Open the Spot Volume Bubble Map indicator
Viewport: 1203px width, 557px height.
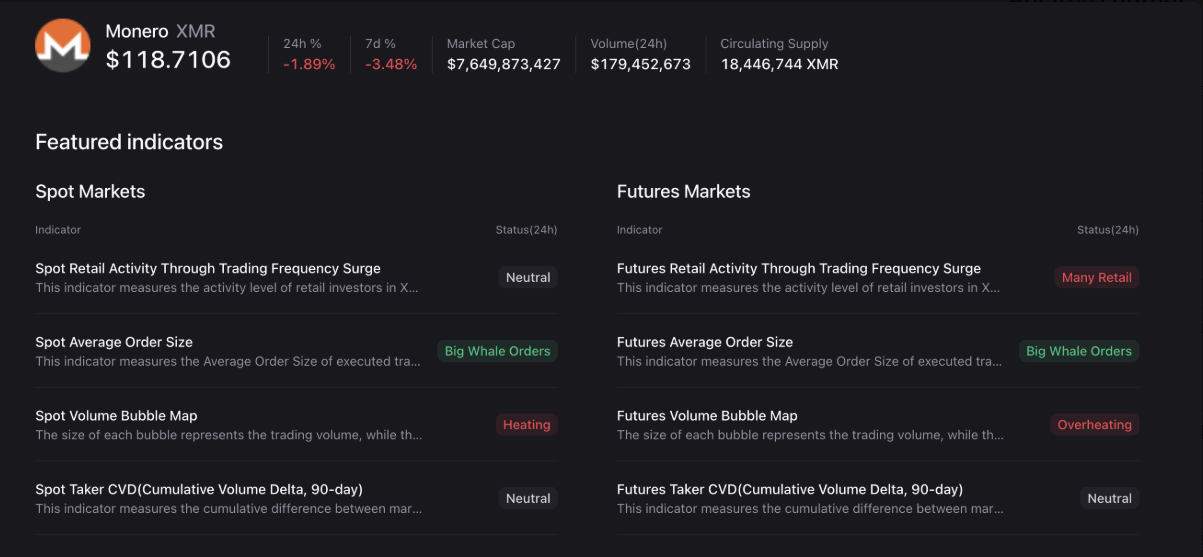[x=116, y=416]
